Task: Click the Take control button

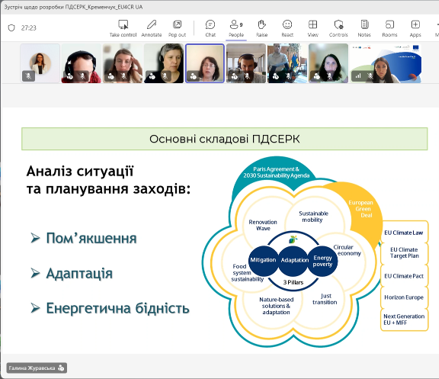Action: pyautogui.click(x=123, y=28)
